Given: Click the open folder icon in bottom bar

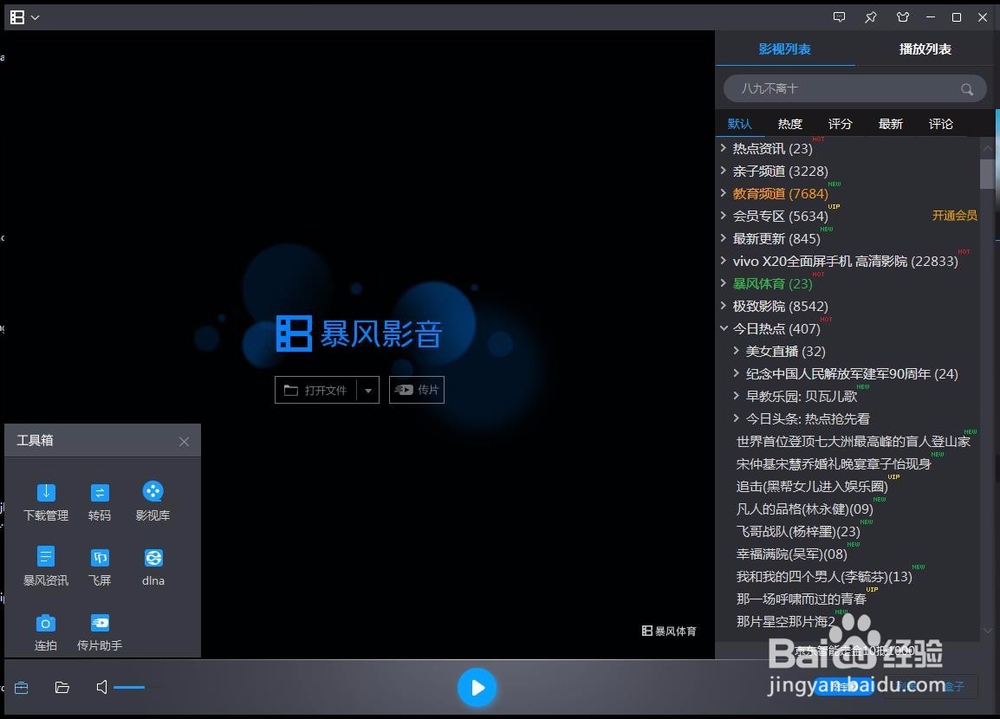Looking at the screenshot, I should point(62,687).
